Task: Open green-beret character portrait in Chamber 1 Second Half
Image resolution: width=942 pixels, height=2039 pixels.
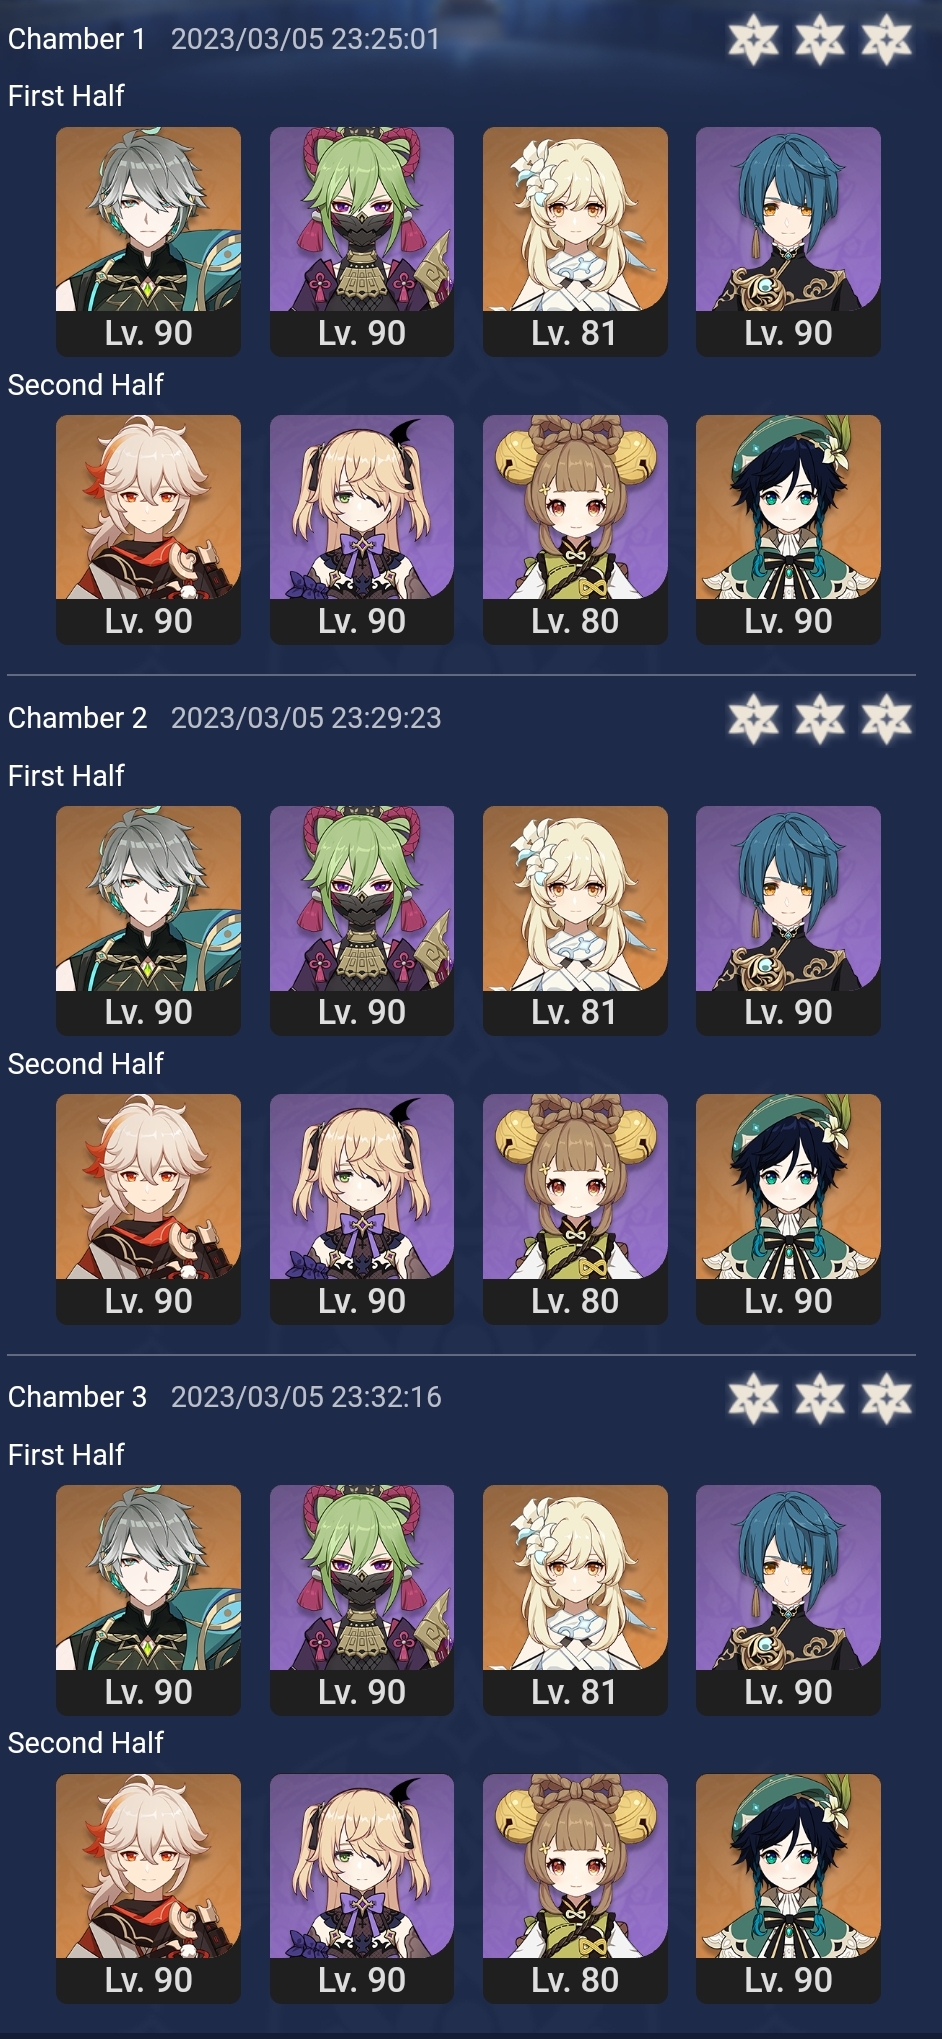Action: (788, 529)
